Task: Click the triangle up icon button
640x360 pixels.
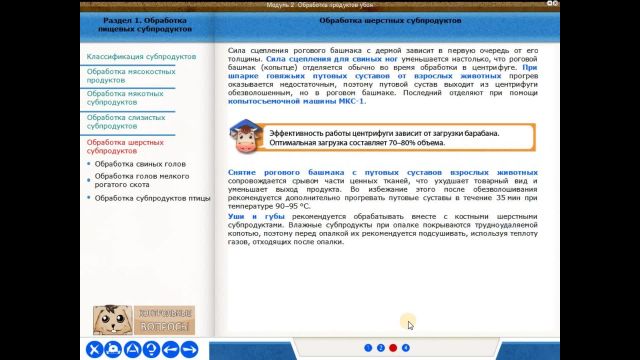Action: (132, 349)
